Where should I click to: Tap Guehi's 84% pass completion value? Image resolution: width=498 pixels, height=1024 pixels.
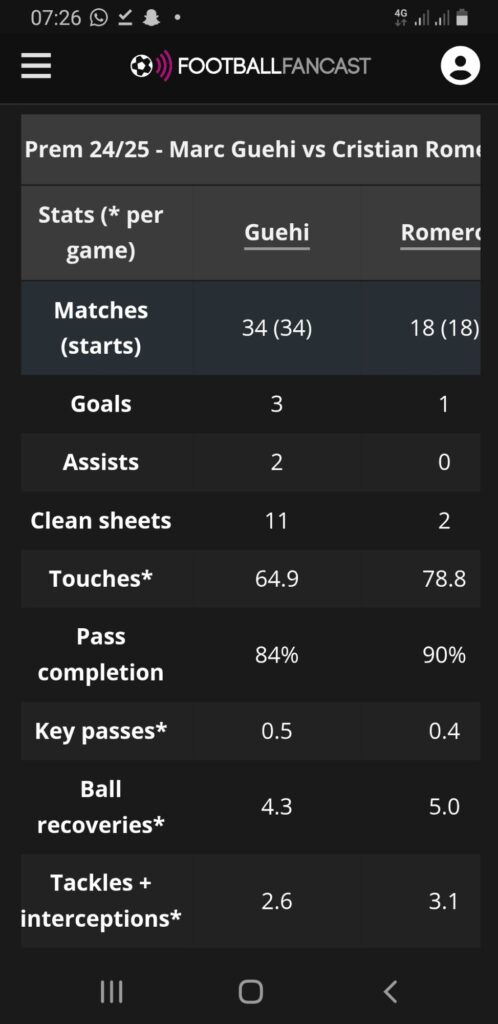coord(277,655)
